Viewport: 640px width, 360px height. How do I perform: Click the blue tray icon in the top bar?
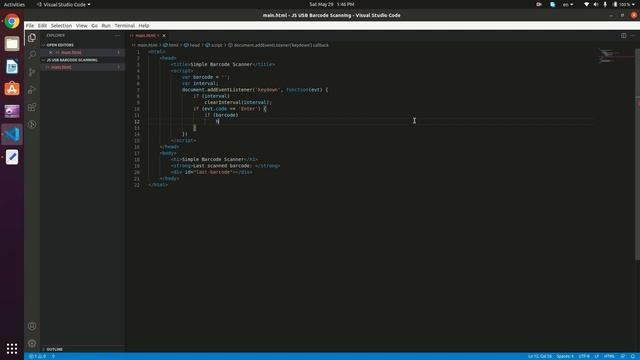point(552,4)
